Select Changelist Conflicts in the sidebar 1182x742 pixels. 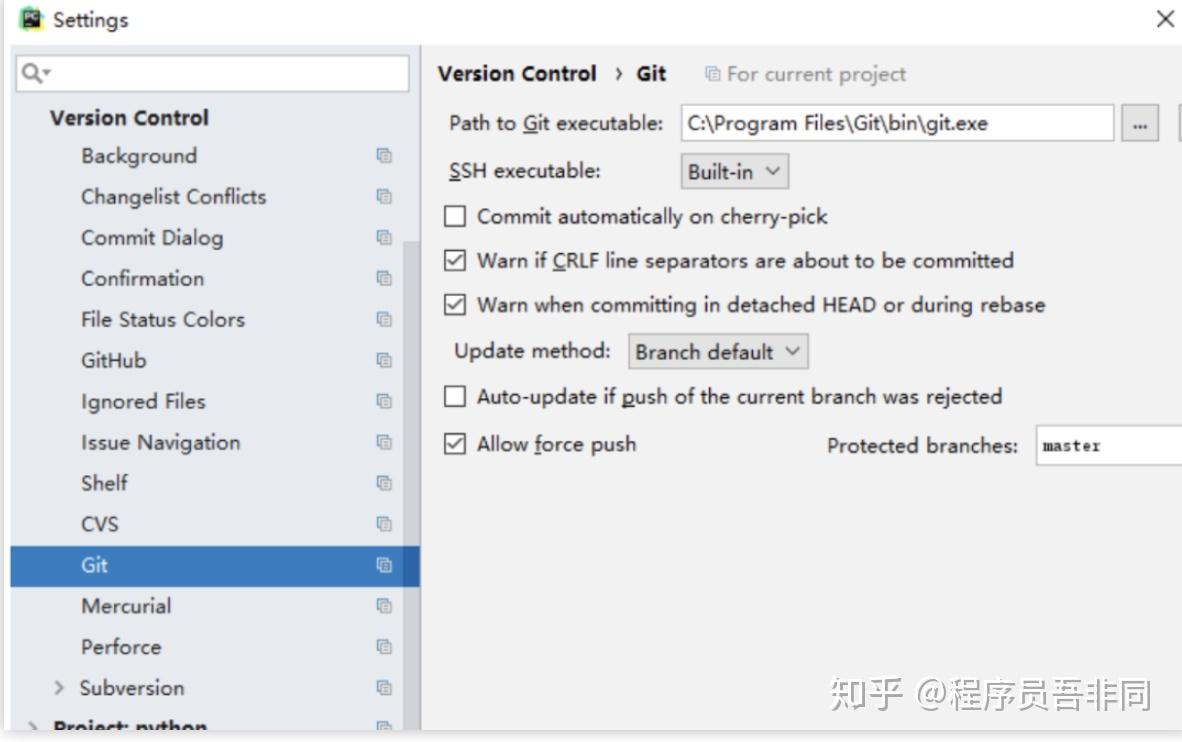[173, 197]
